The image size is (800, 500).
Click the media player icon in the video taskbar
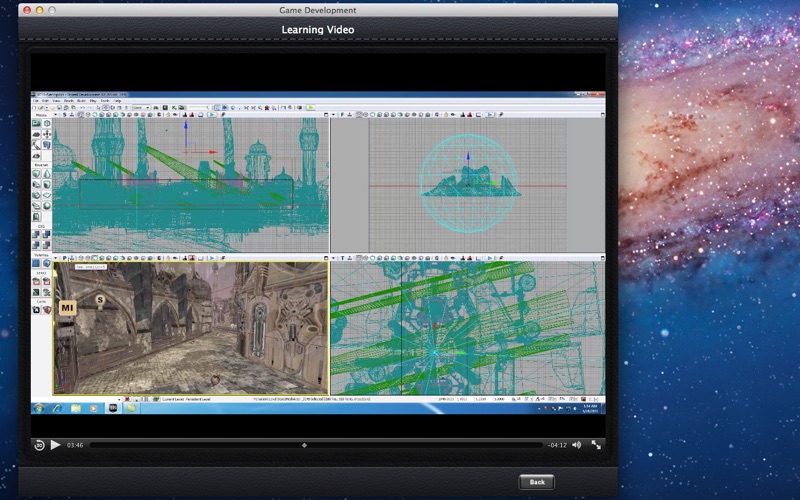point(94,408)
